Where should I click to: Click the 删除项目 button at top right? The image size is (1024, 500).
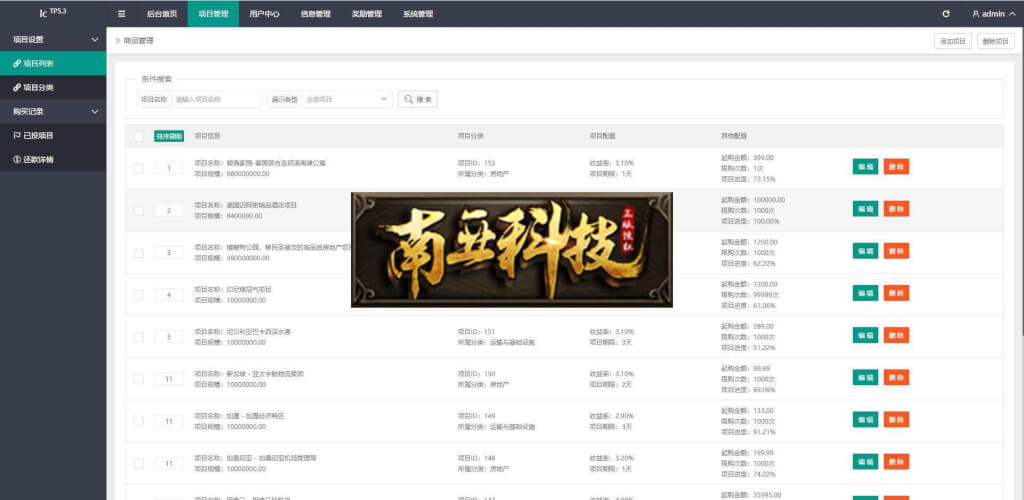[996, 41]
